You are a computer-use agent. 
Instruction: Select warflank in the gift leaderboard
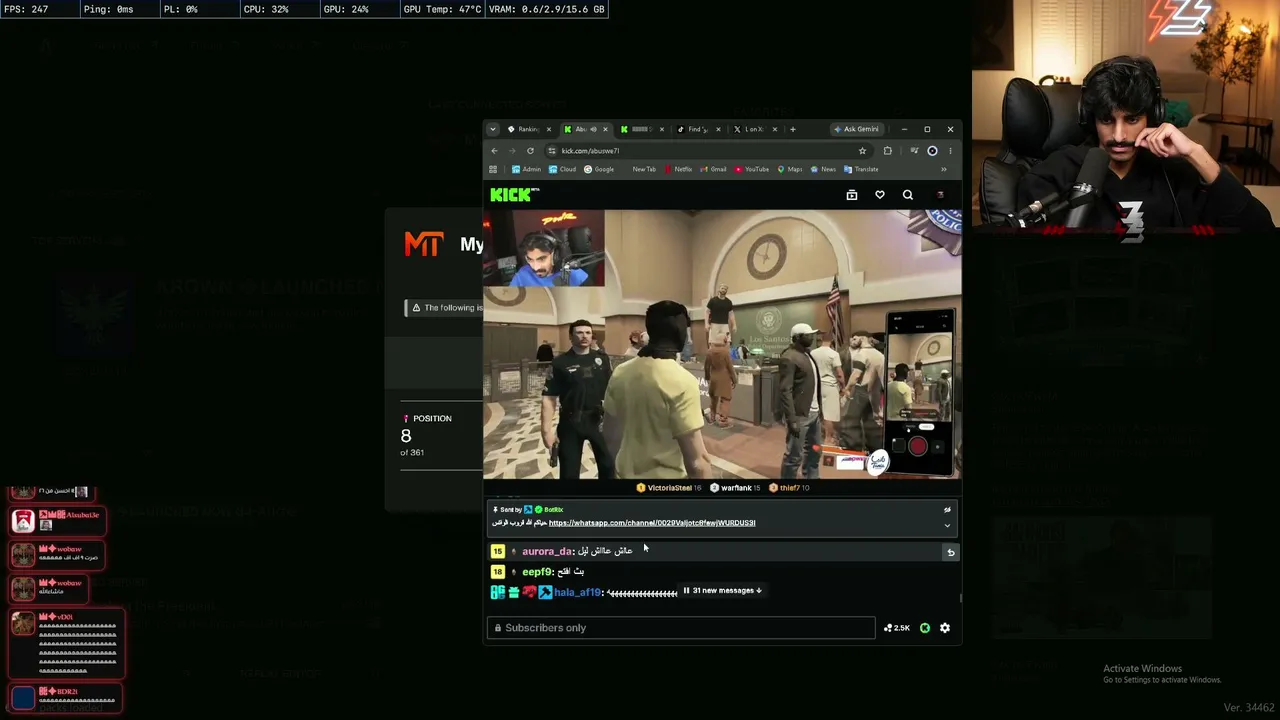tap(735, 488)
